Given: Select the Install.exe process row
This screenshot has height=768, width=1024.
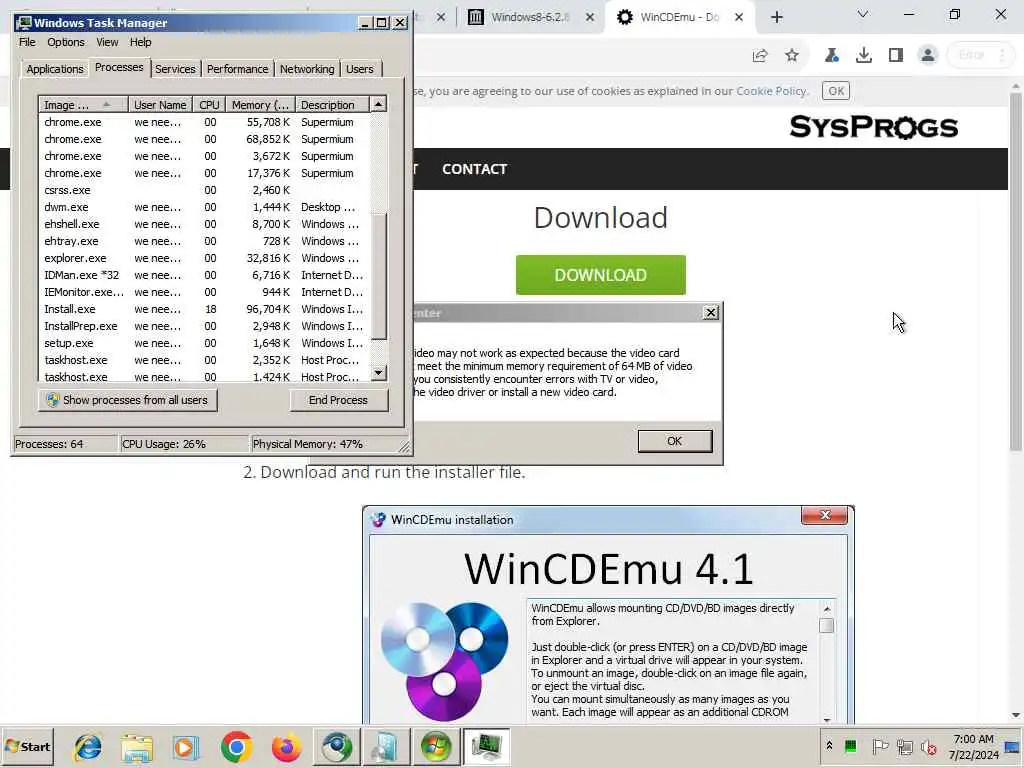Looking at the screenshot, I should 204,309.
